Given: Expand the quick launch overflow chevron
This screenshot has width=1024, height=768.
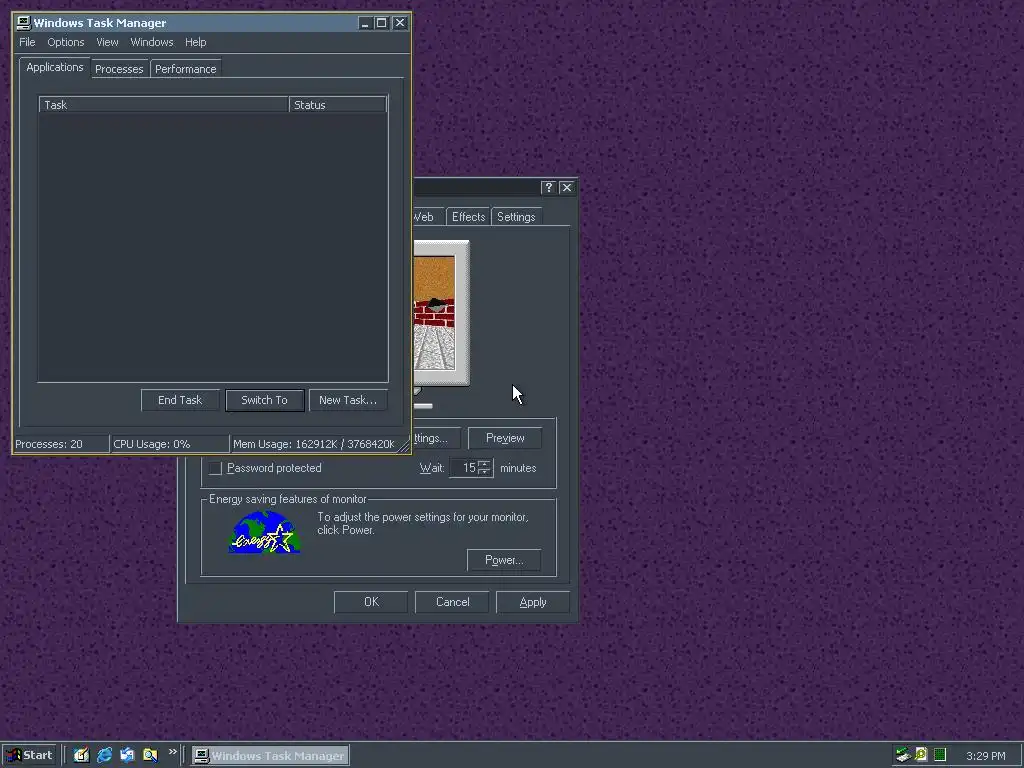Looking at the screenshot, I should pos(172,752).
